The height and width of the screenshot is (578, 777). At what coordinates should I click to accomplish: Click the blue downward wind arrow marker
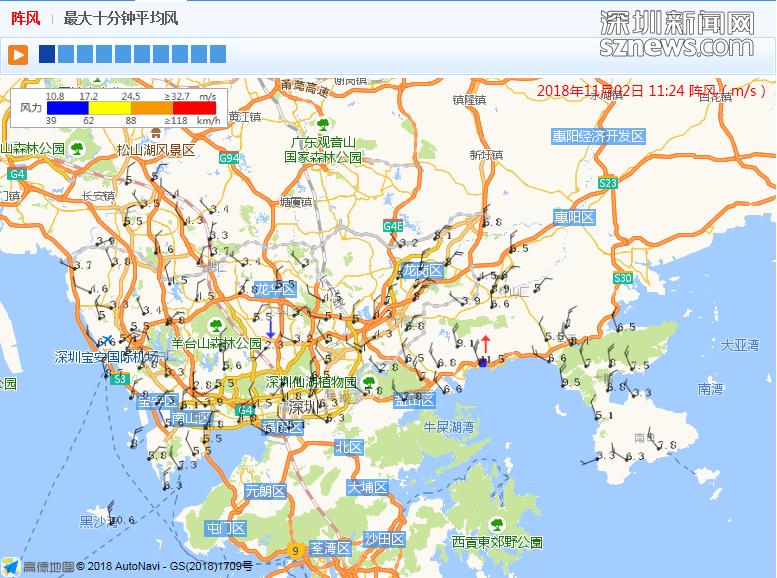click(269, 327)
